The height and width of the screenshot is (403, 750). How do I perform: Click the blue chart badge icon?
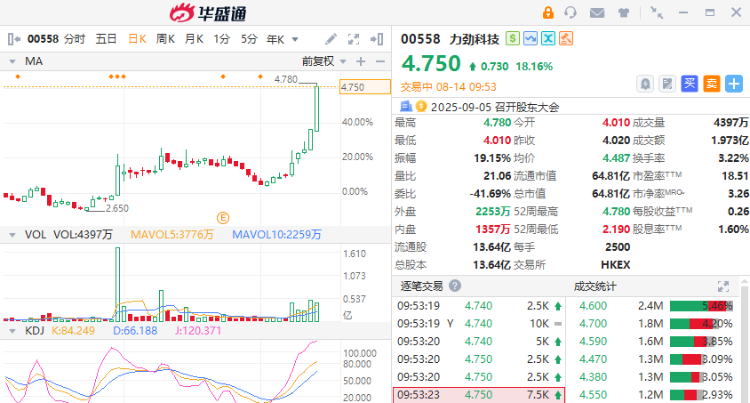(530, 38)
